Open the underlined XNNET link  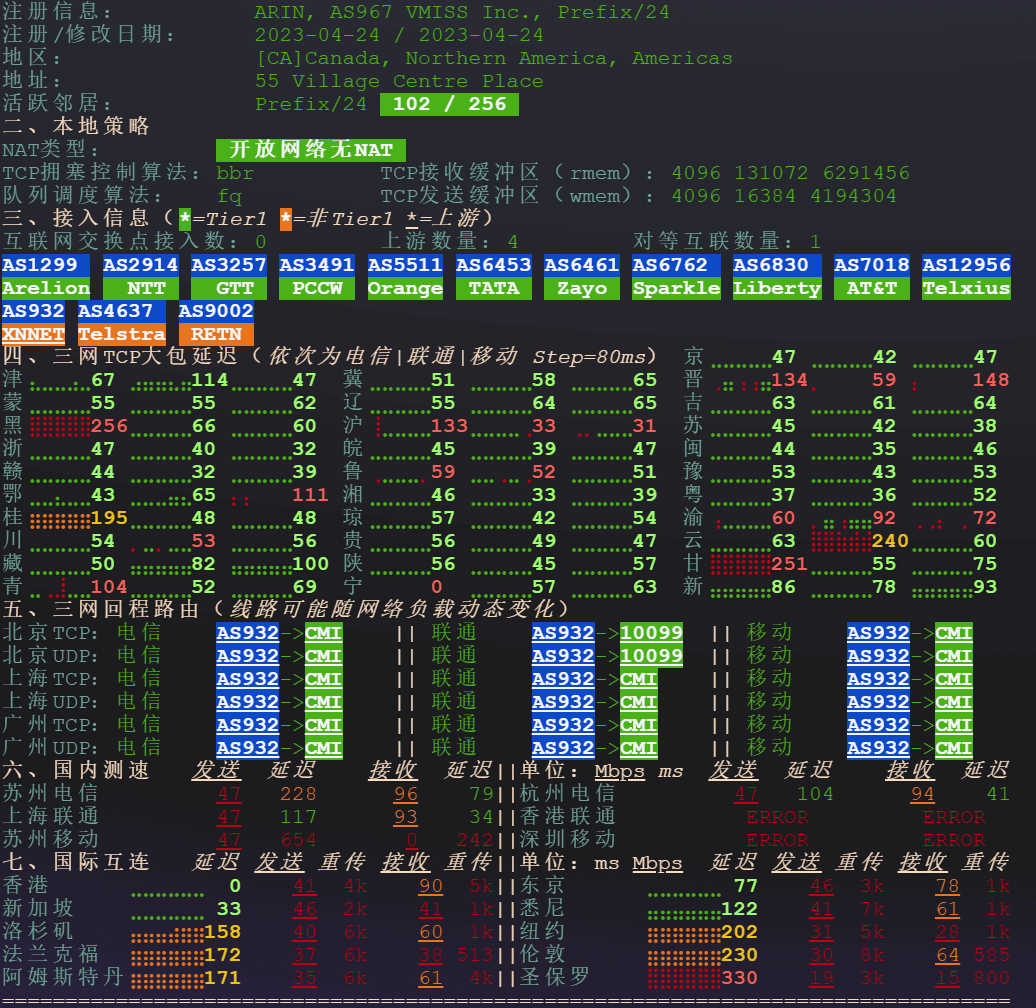33,334
